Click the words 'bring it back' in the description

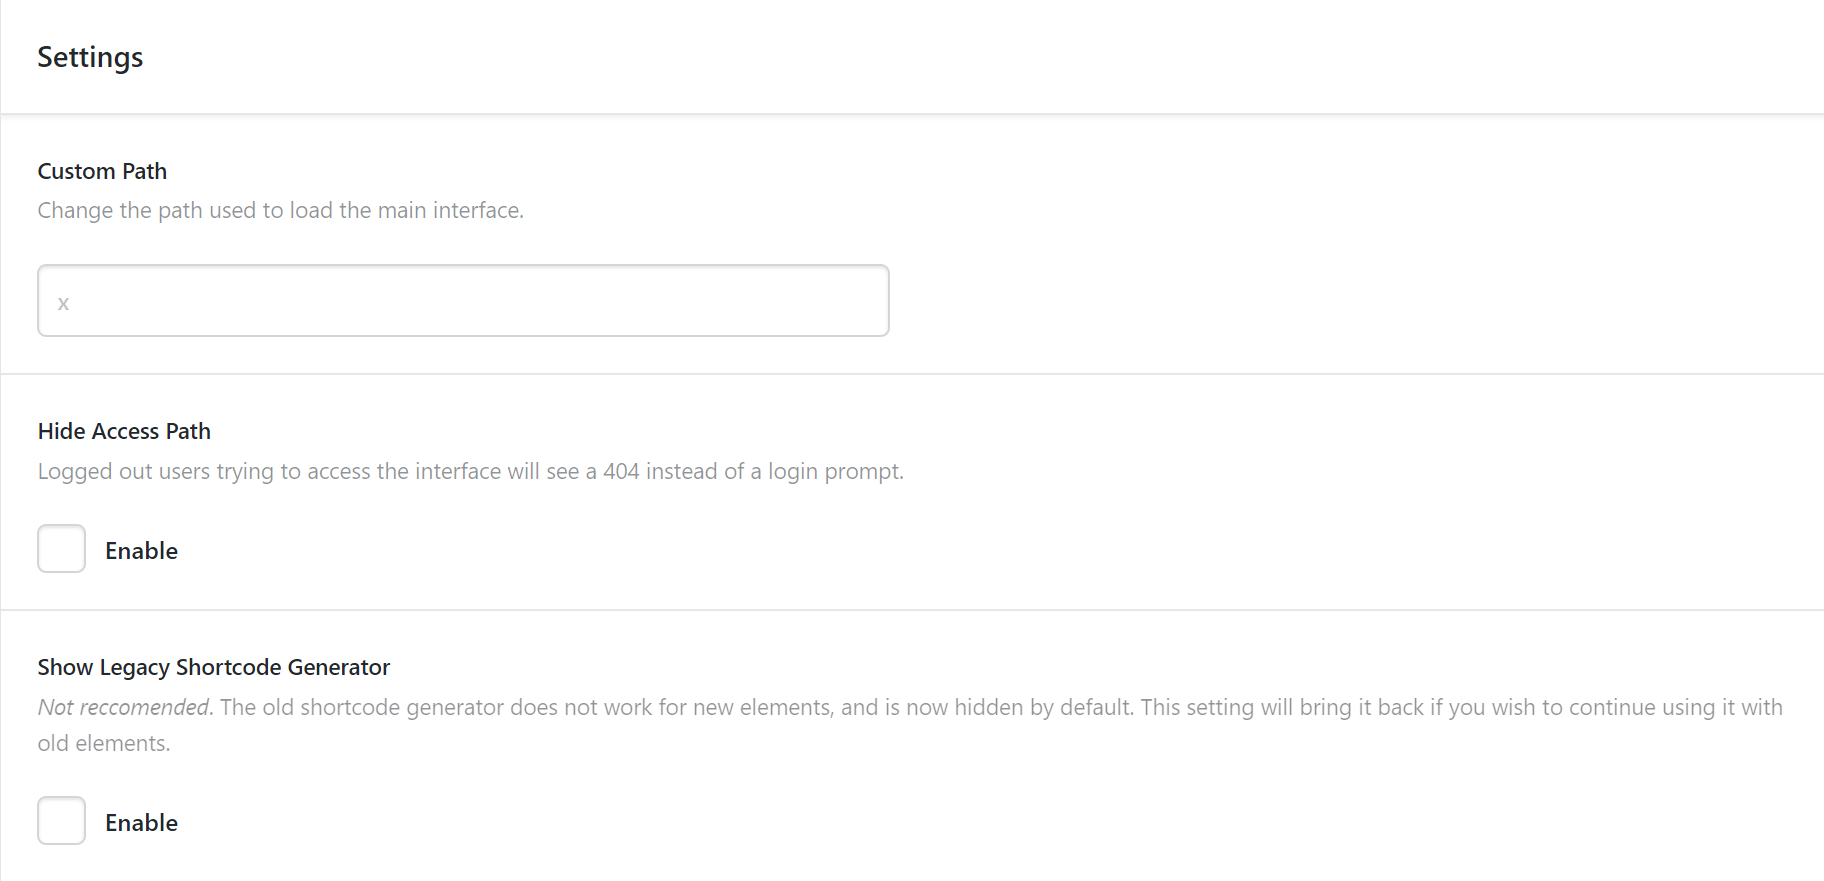click(1362, 708)
